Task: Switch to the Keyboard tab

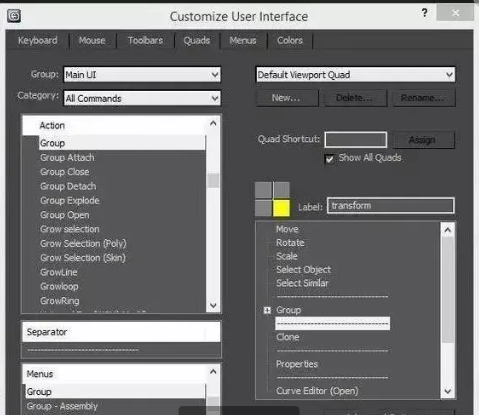Action: coord(38,41)
